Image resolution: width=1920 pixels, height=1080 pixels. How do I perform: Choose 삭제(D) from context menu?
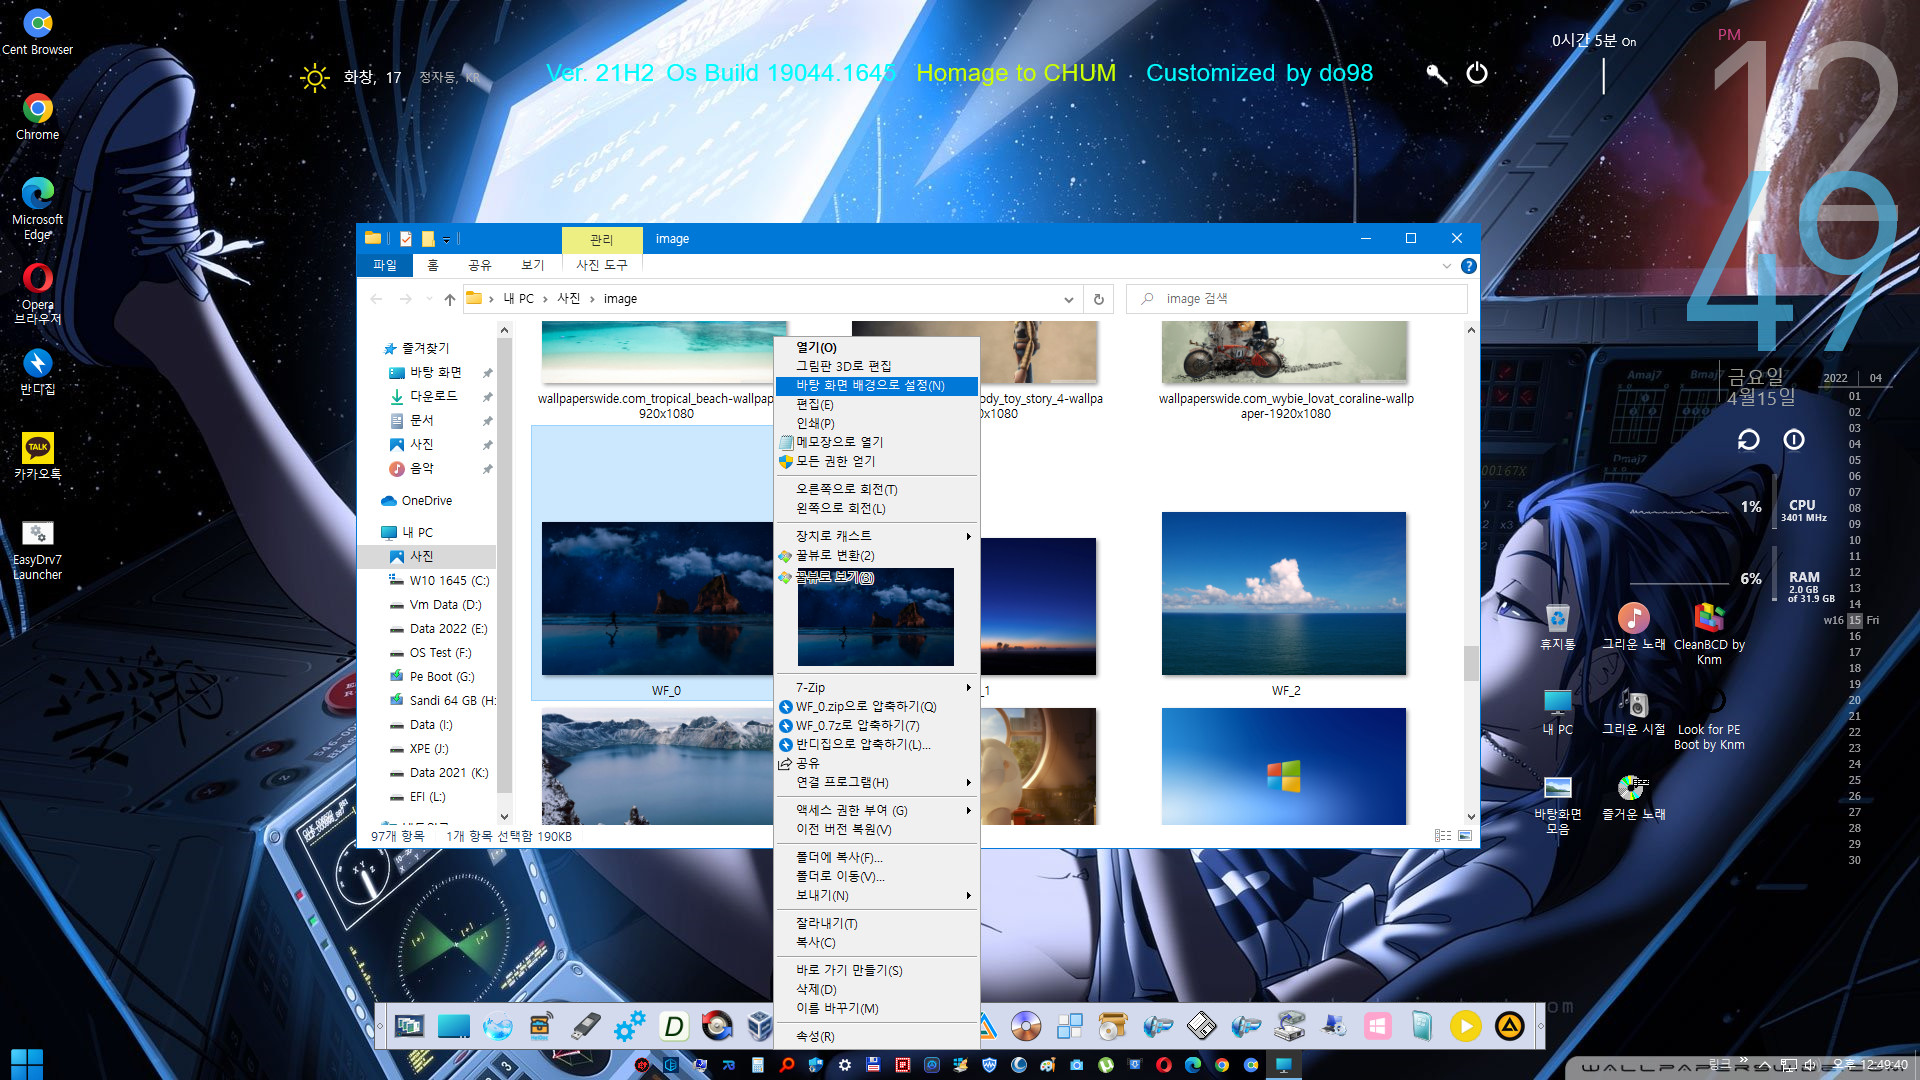tap(876, 990)
